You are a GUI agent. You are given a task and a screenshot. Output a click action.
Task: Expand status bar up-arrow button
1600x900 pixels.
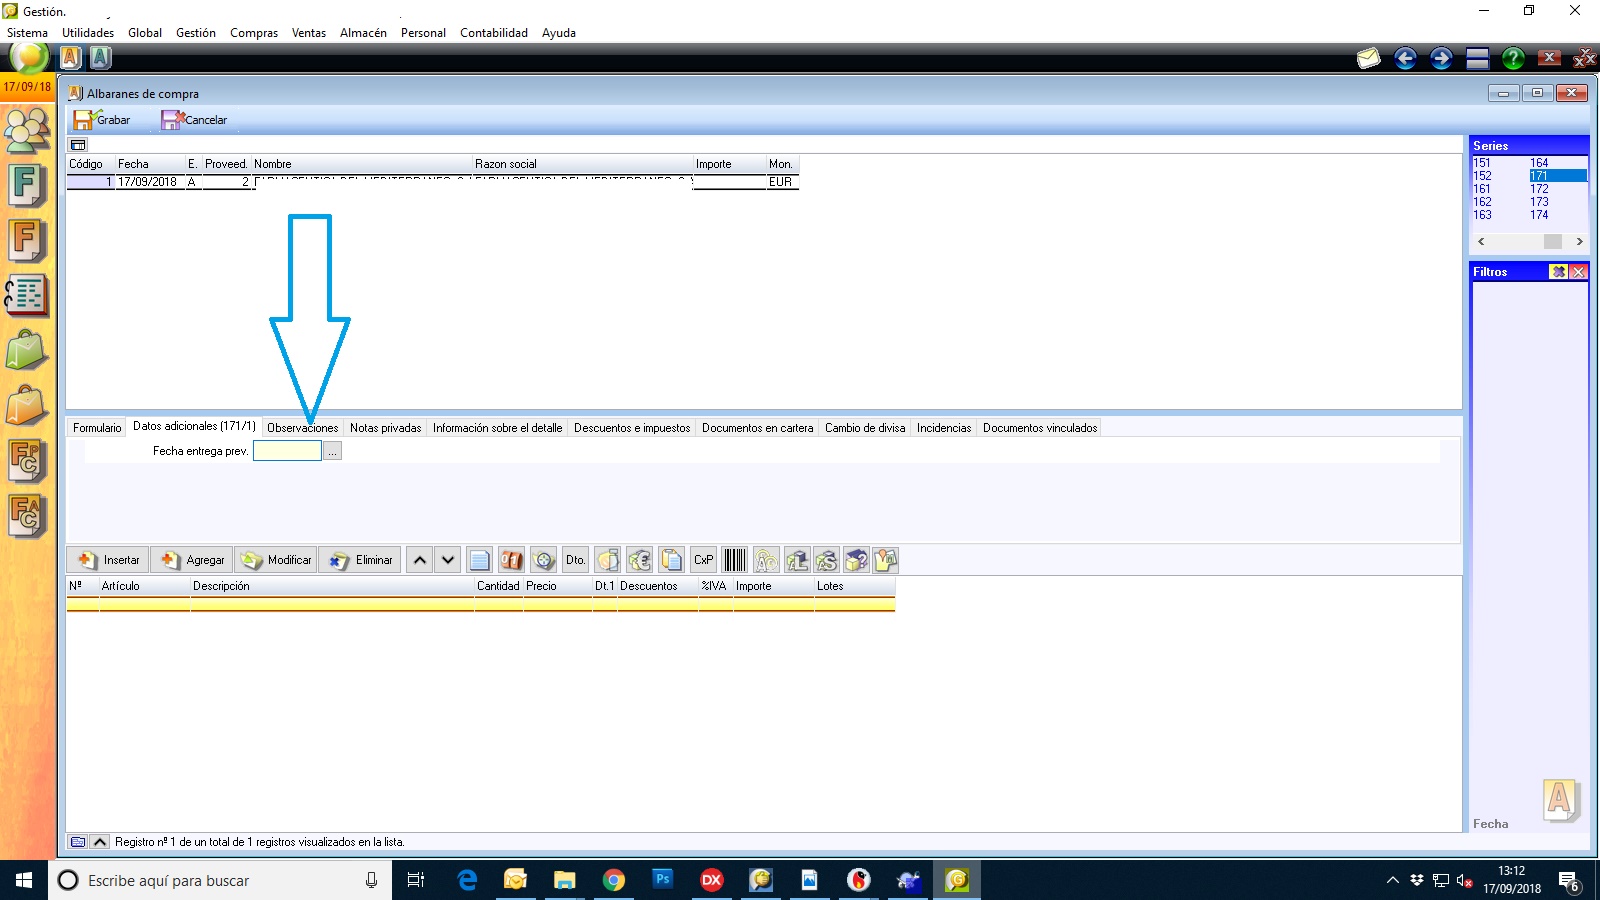[x=100, y=842]
